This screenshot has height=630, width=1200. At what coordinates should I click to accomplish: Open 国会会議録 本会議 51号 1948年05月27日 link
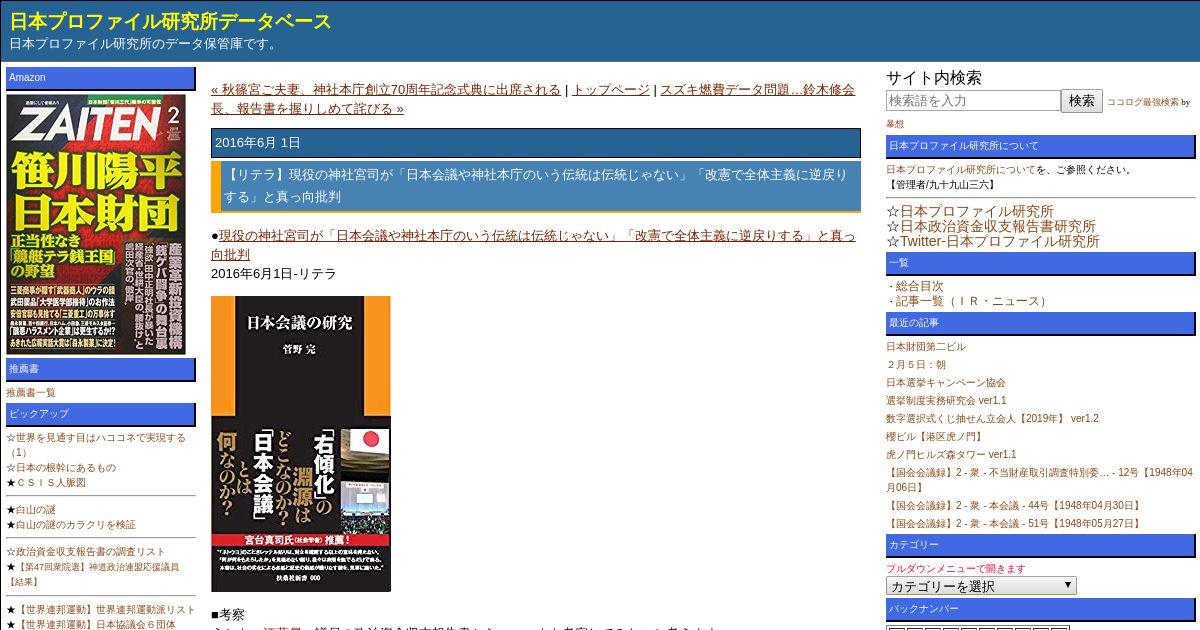point(1013,524)
